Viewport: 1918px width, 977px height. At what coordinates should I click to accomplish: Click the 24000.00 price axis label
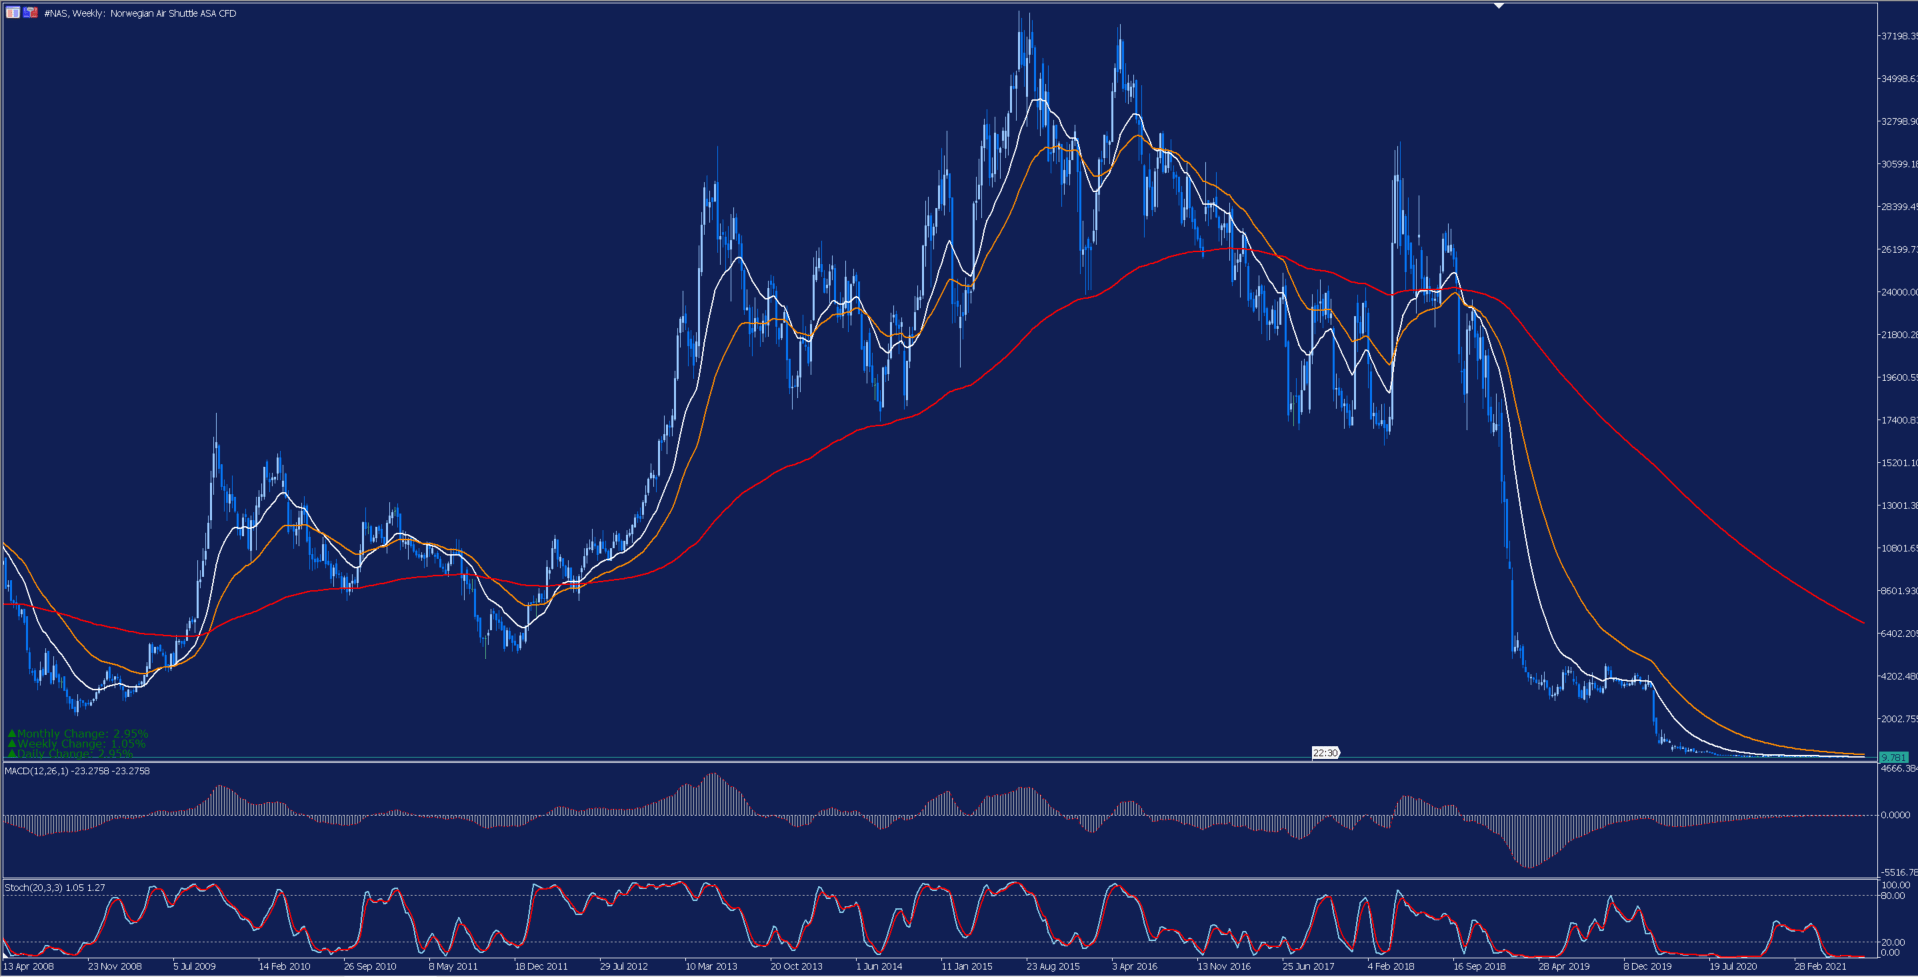(x=1898, y=292)
